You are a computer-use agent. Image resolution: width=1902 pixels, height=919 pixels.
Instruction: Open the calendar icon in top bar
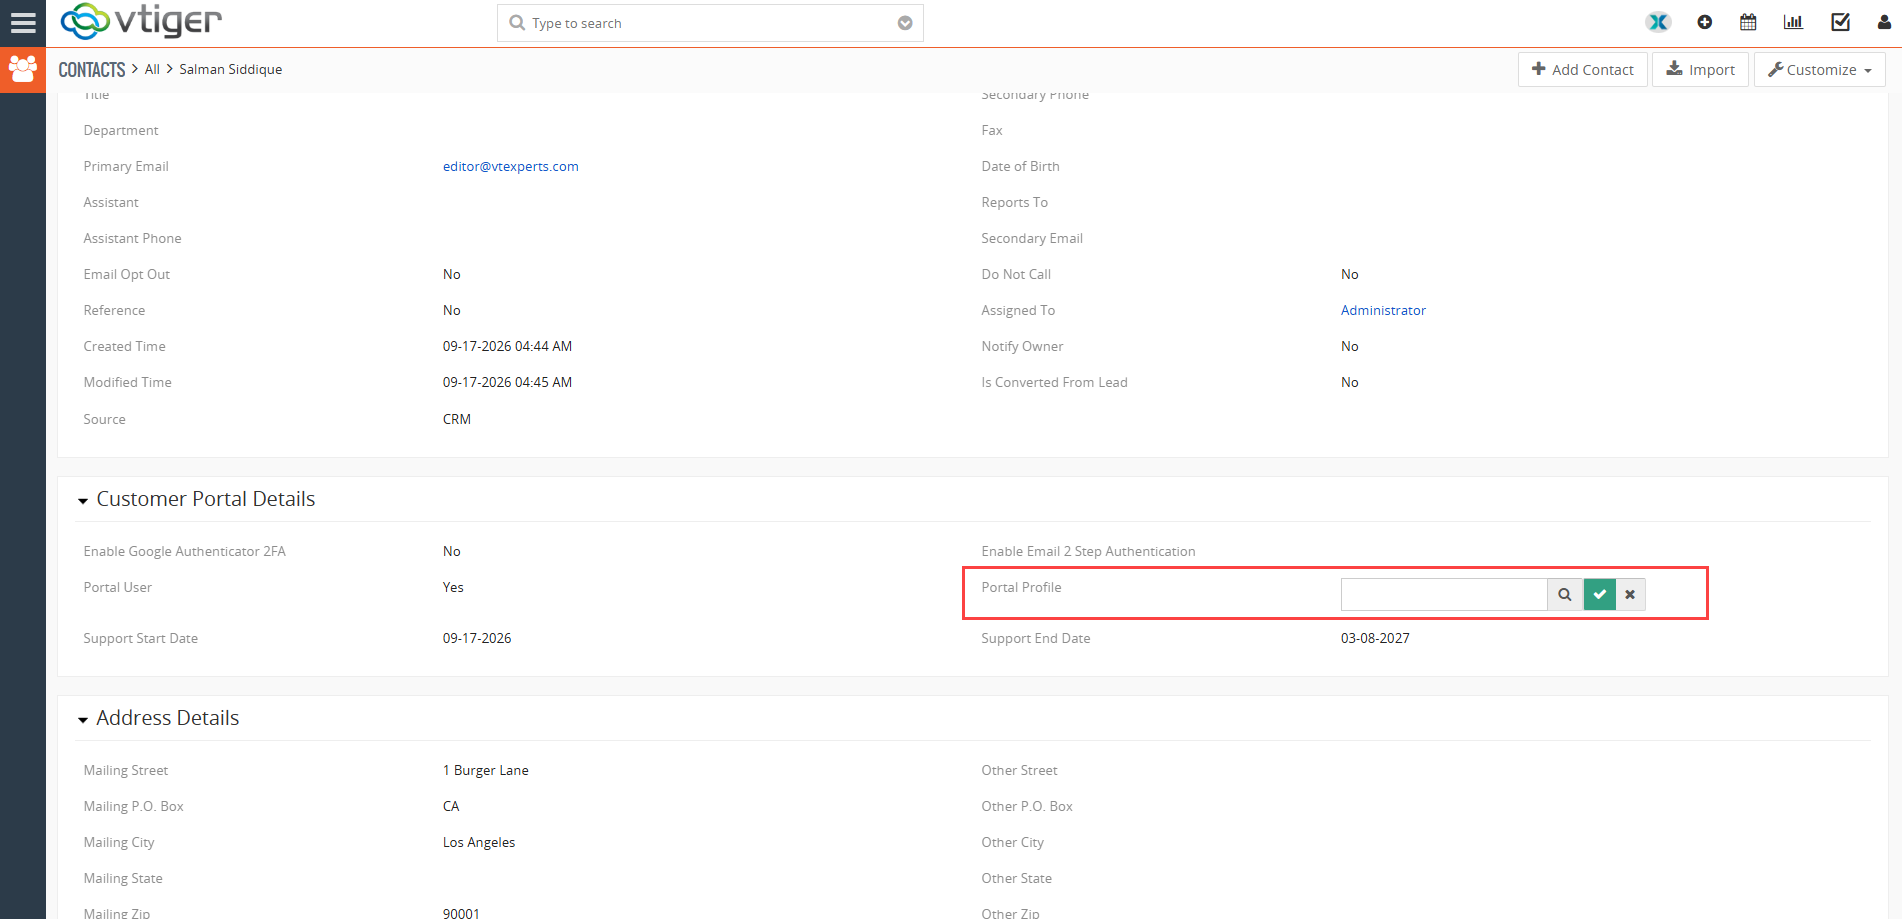[x=1748, y=22]
